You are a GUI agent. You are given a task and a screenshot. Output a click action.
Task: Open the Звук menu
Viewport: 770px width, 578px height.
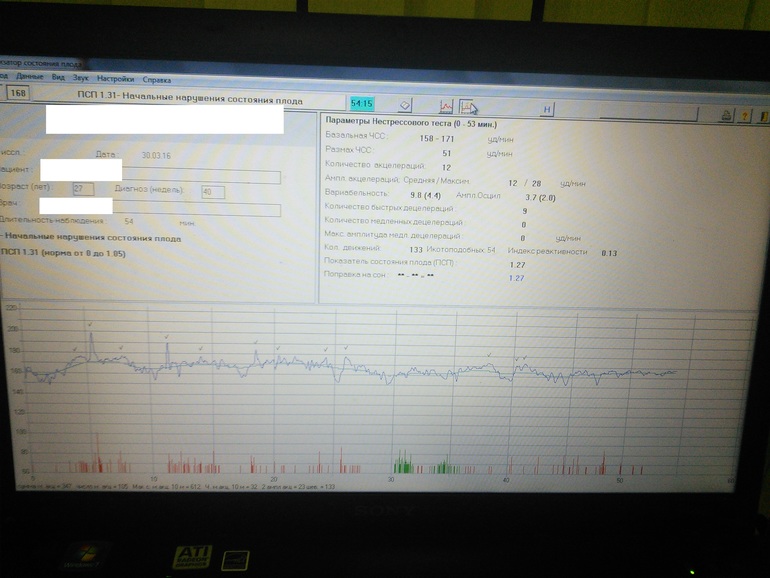(81, 79)
